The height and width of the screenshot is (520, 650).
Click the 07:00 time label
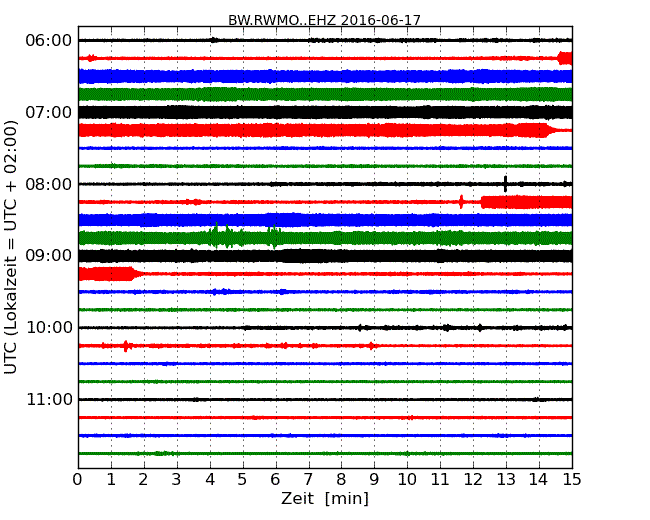(x=49, y=112)
